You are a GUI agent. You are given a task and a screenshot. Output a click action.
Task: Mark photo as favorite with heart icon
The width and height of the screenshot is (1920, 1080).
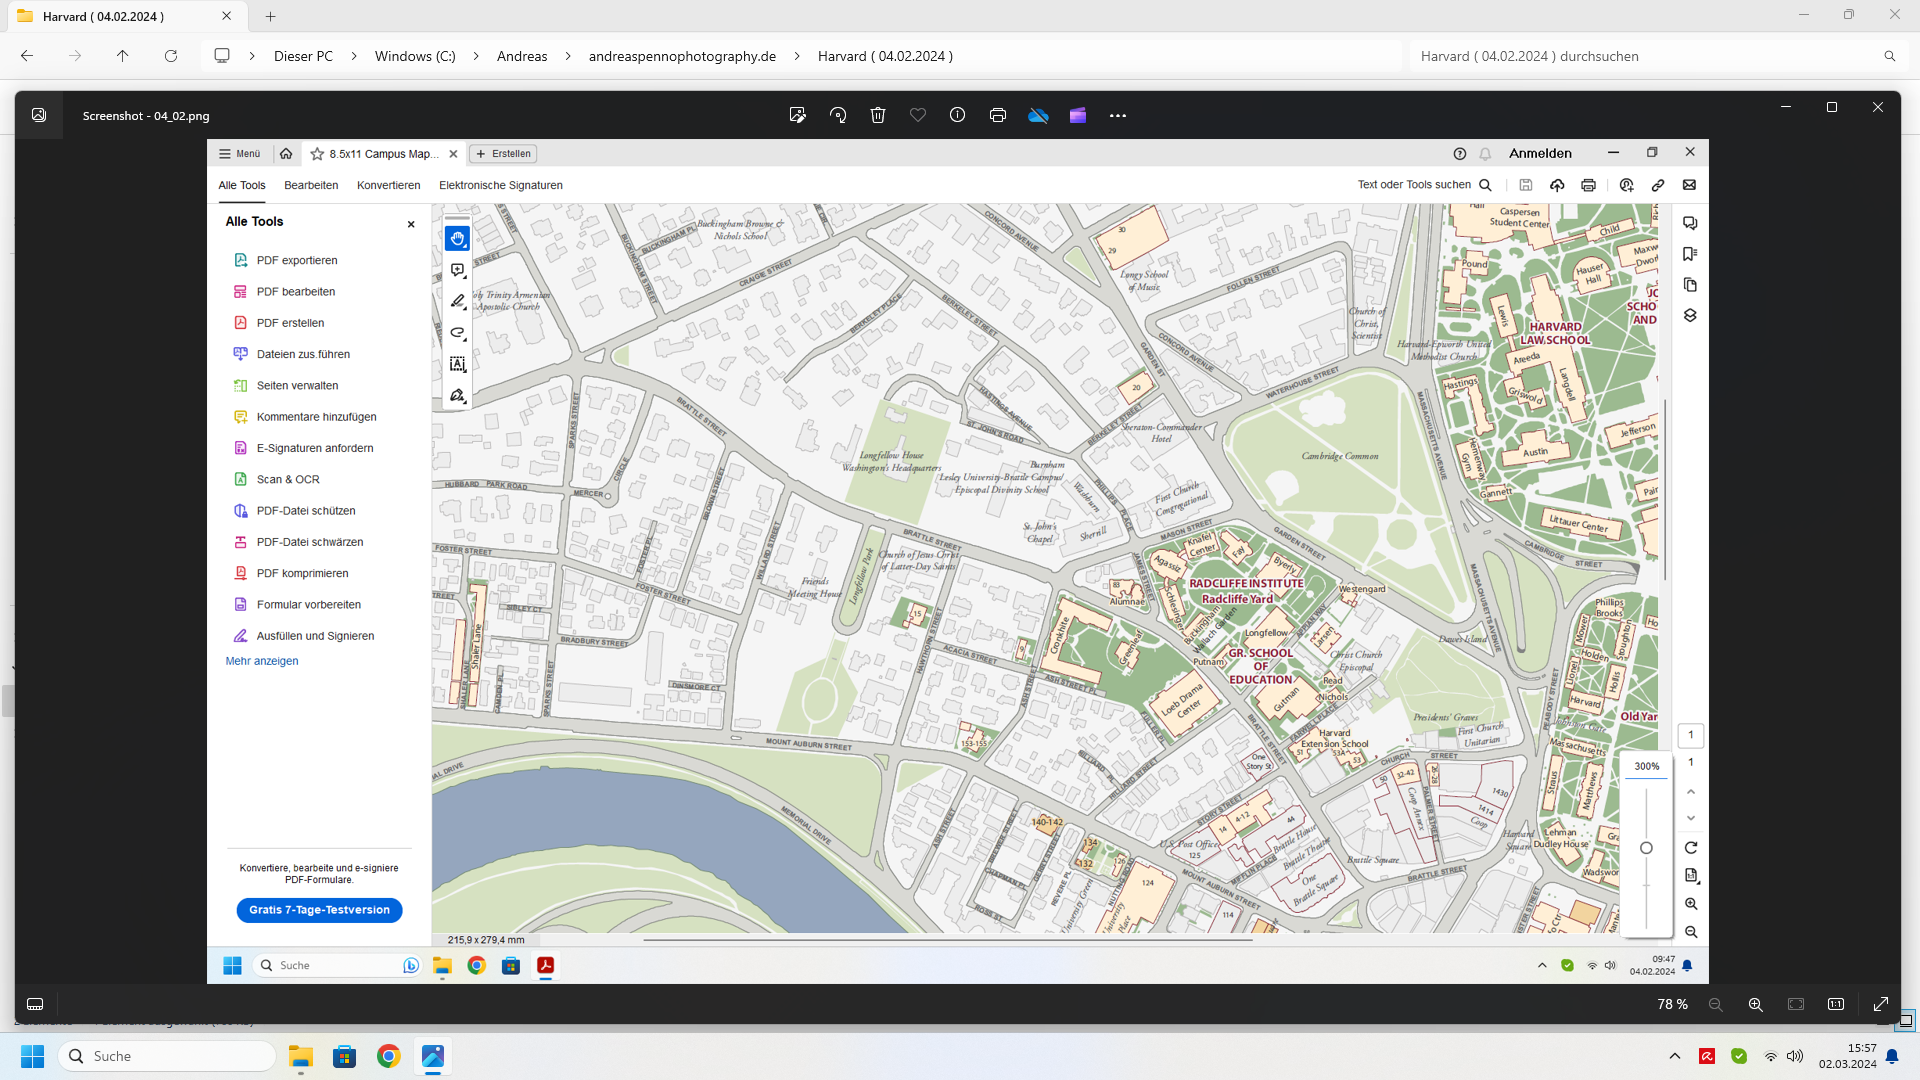918,115
